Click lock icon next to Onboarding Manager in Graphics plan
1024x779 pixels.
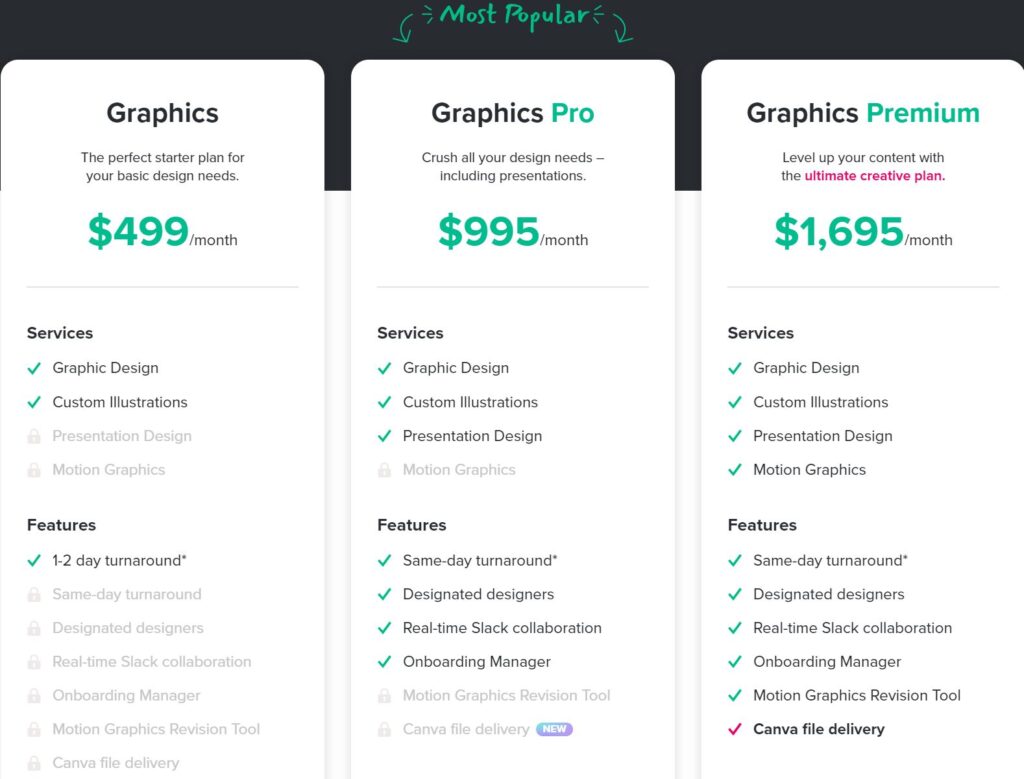click(34, 696)
